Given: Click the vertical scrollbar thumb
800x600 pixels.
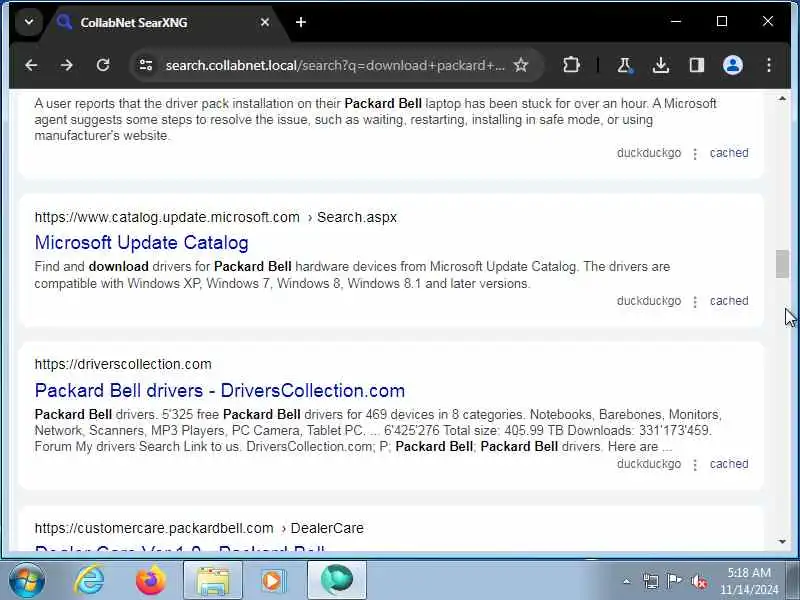Looking at the screenshot, I should (x=782, y=264).
